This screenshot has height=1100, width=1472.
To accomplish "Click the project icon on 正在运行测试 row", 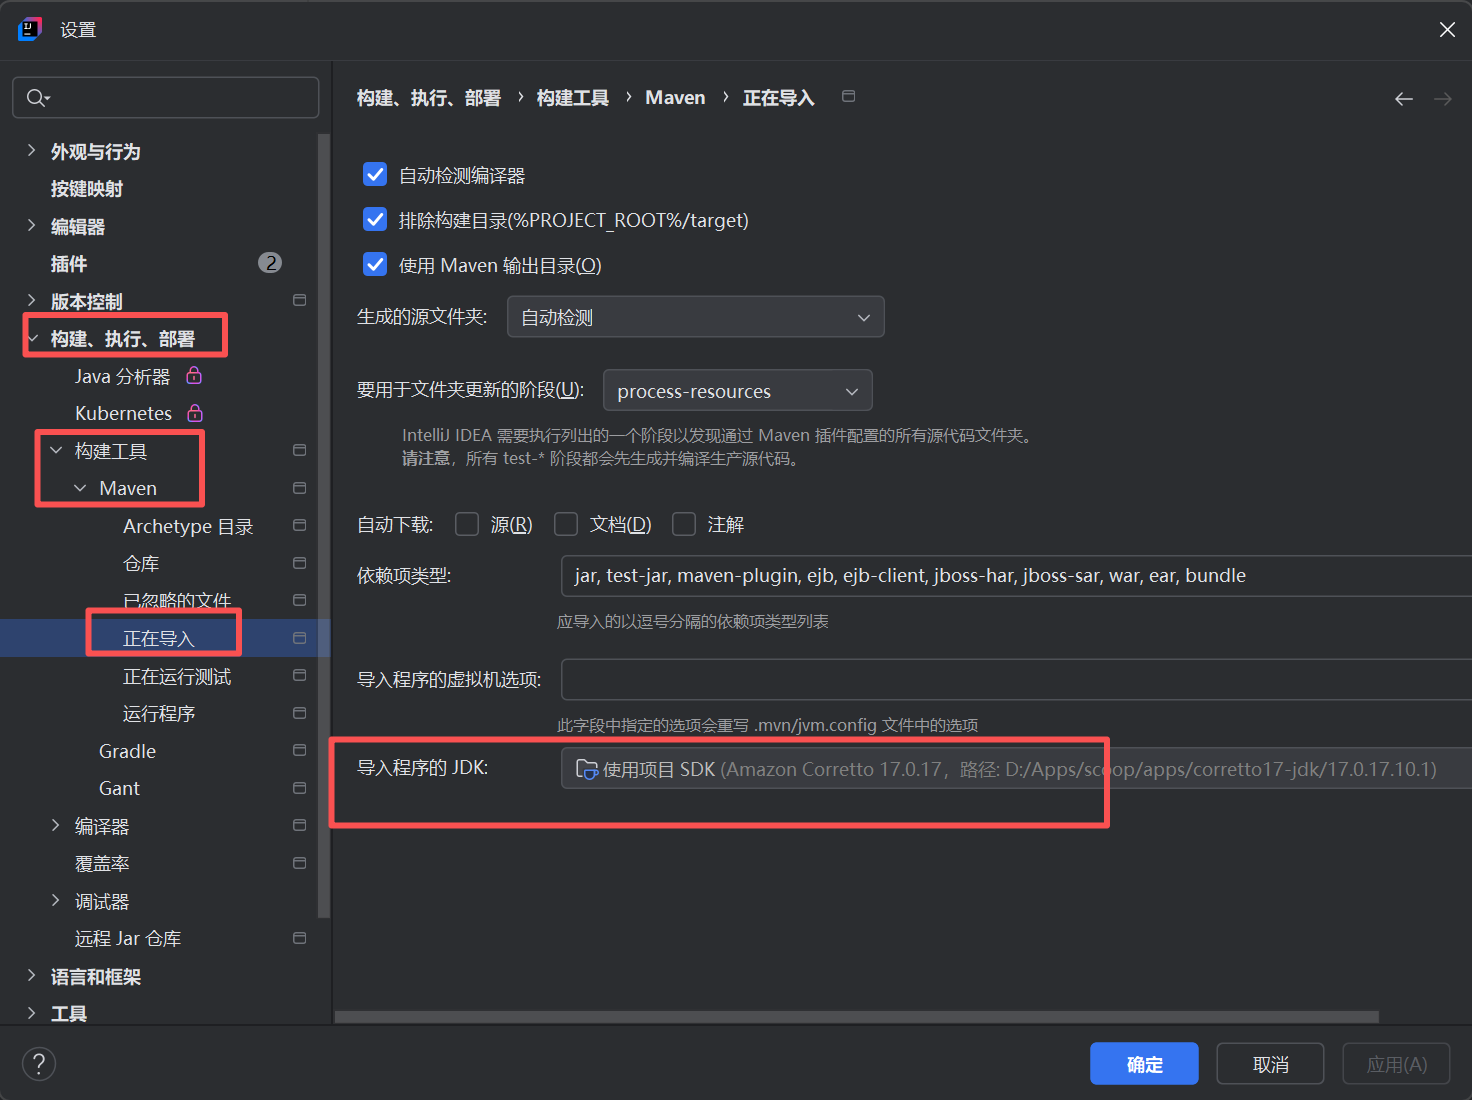I will pyautogui.click(x=299, y=675).
